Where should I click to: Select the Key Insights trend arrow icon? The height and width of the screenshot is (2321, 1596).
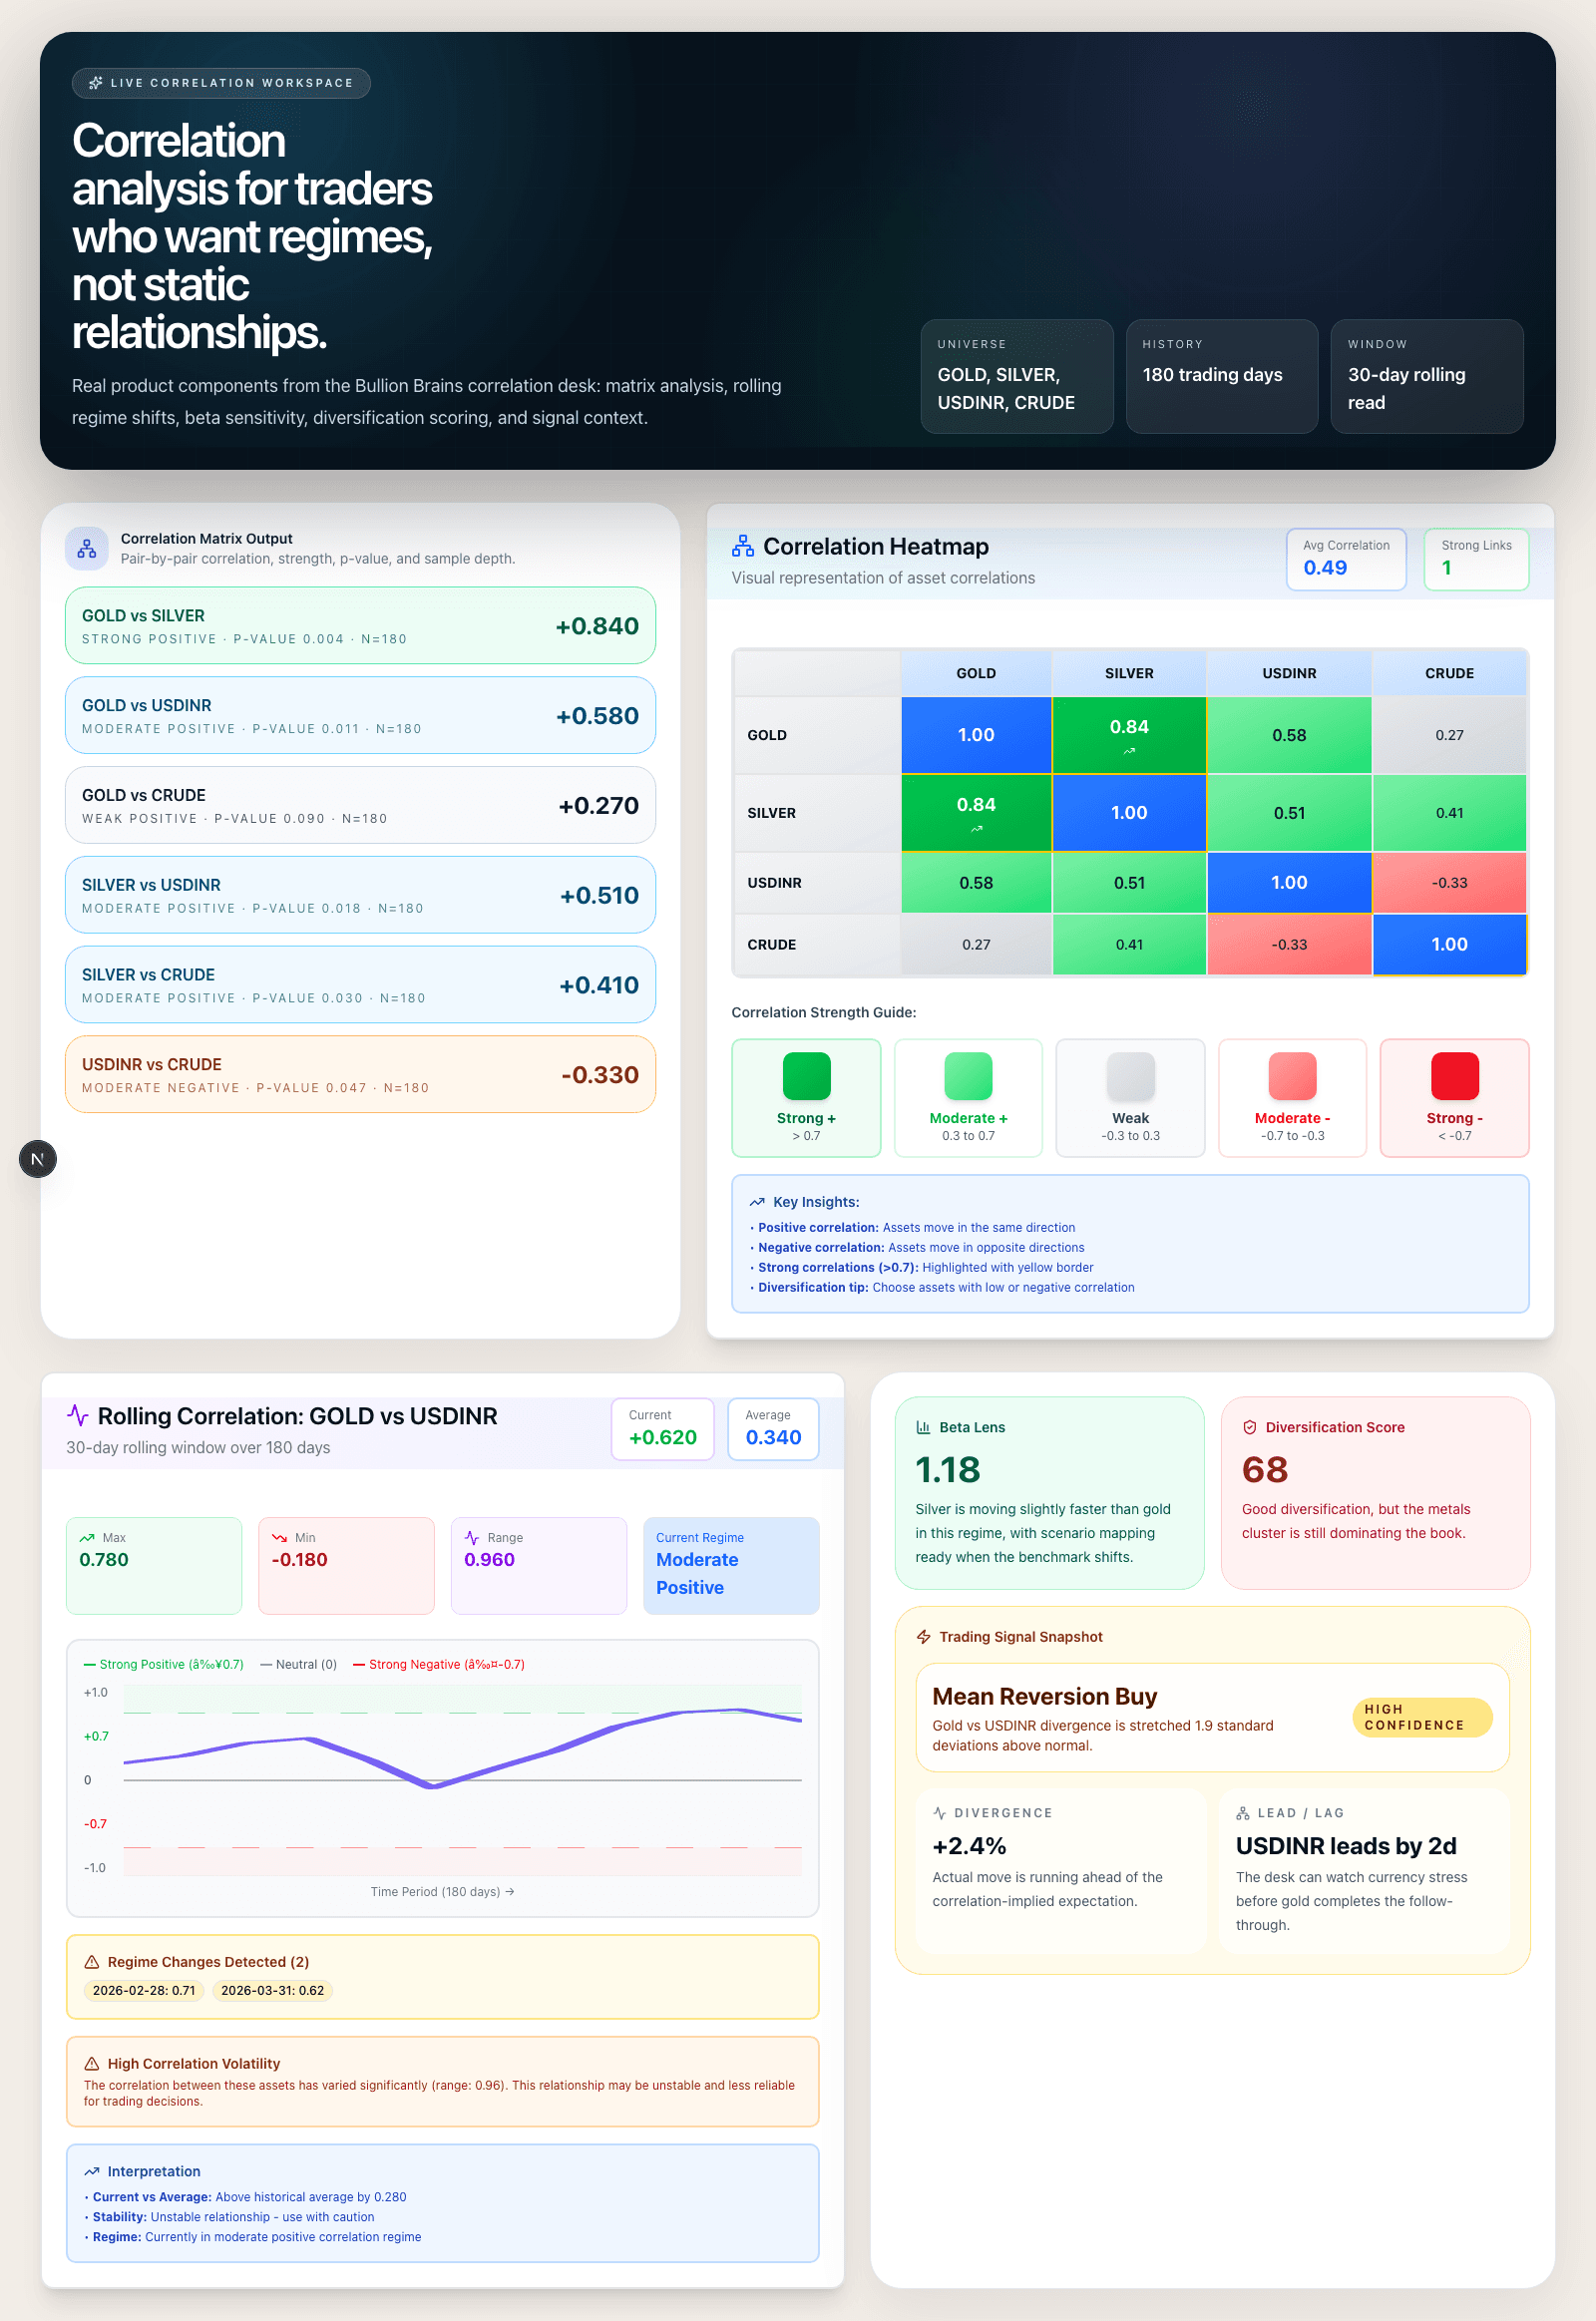point(758,1201)
